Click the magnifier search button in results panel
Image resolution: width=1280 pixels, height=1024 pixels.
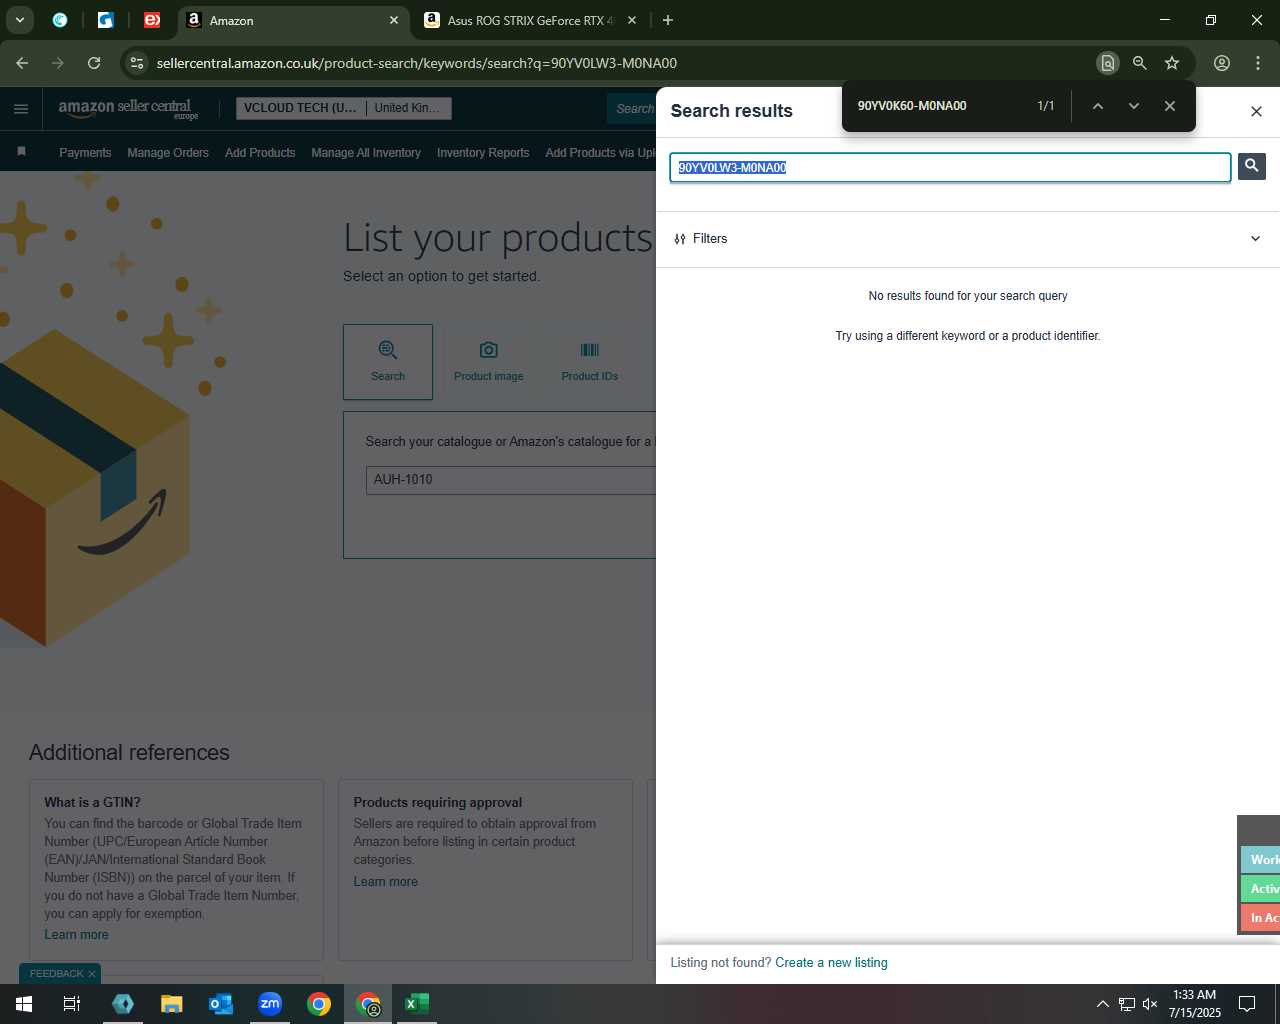[x=1251, y=166]
